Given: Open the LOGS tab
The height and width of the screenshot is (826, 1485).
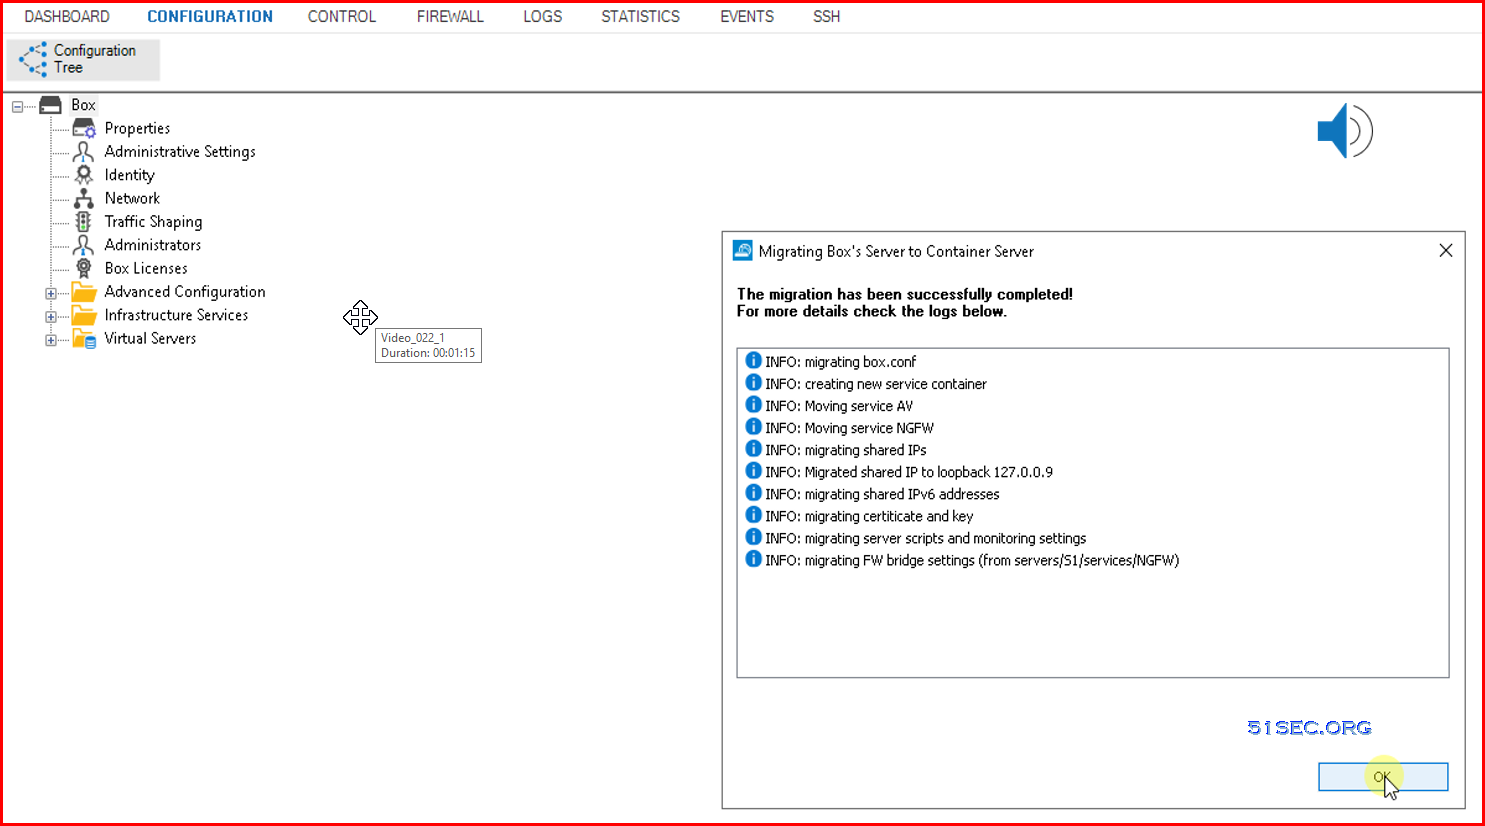Looking at the screenshot, I should coord(543,17).
